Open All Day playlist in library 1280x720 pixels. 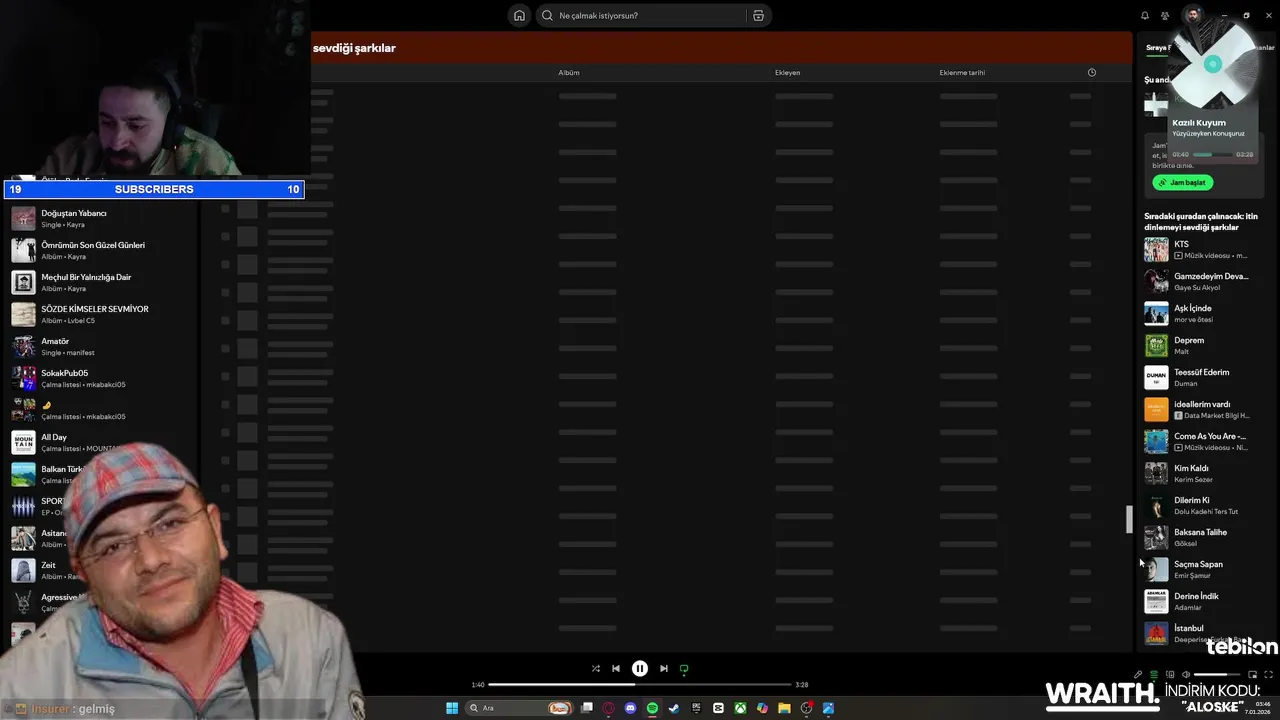[100, 442]
